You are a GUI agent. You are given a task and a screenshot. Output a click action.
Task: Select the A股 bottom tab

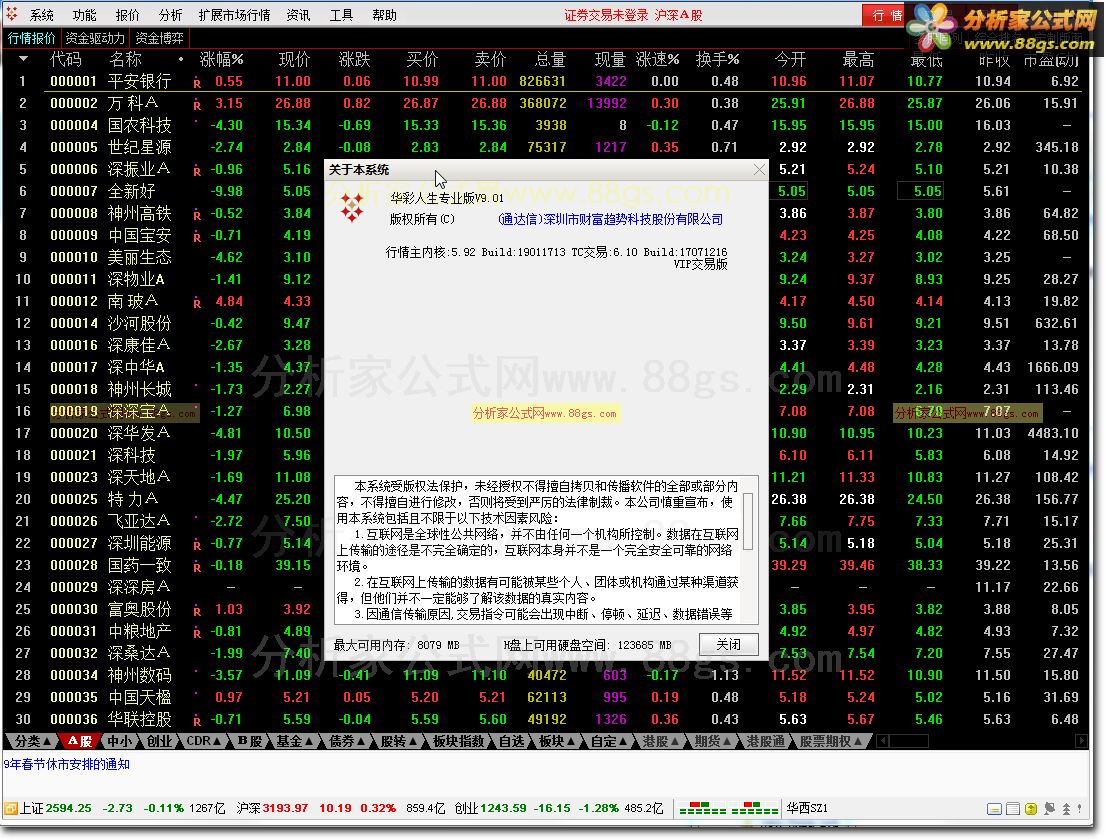click(x=79, y=741)
